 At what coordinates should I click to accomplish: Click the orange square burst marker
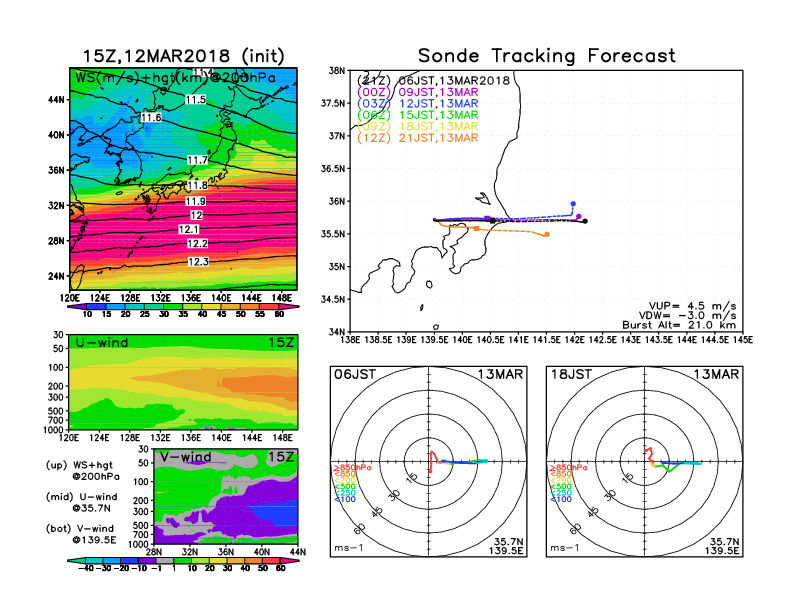coord(476,229)
